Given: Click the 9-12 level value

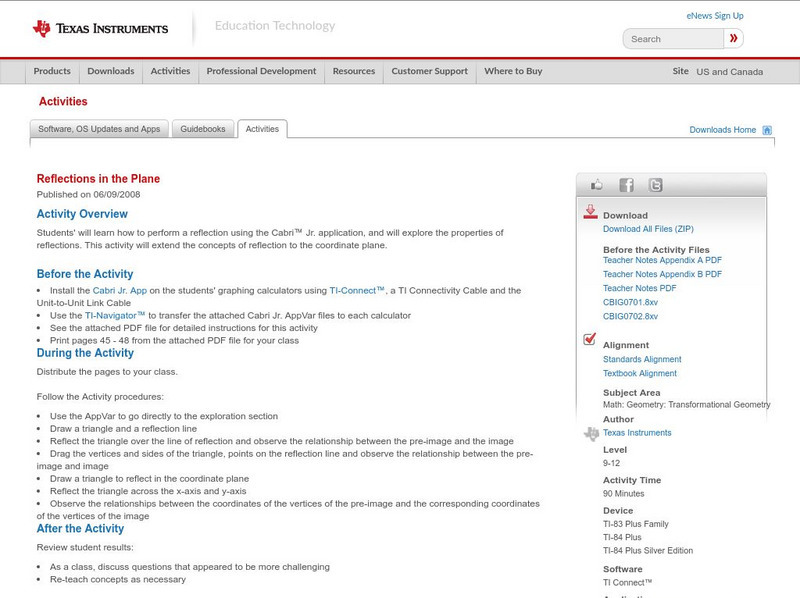Looking at the screenshot, I should (611, 463).
